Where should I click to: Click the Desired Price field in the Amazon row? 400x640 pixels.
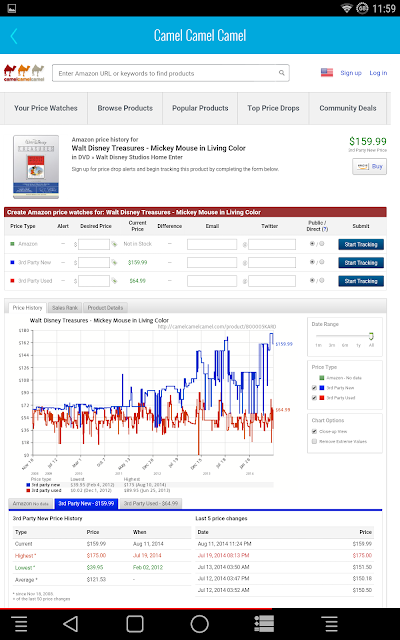tap(94, 244)
